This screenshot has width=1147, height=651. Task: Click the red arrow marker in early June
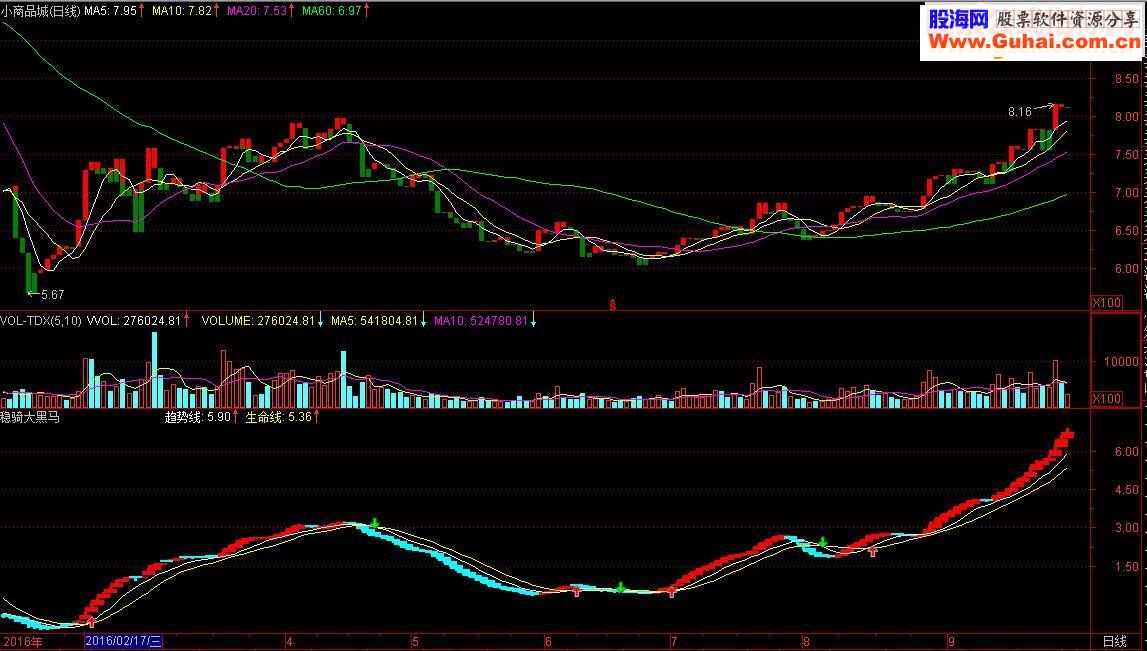click(577, 591)
